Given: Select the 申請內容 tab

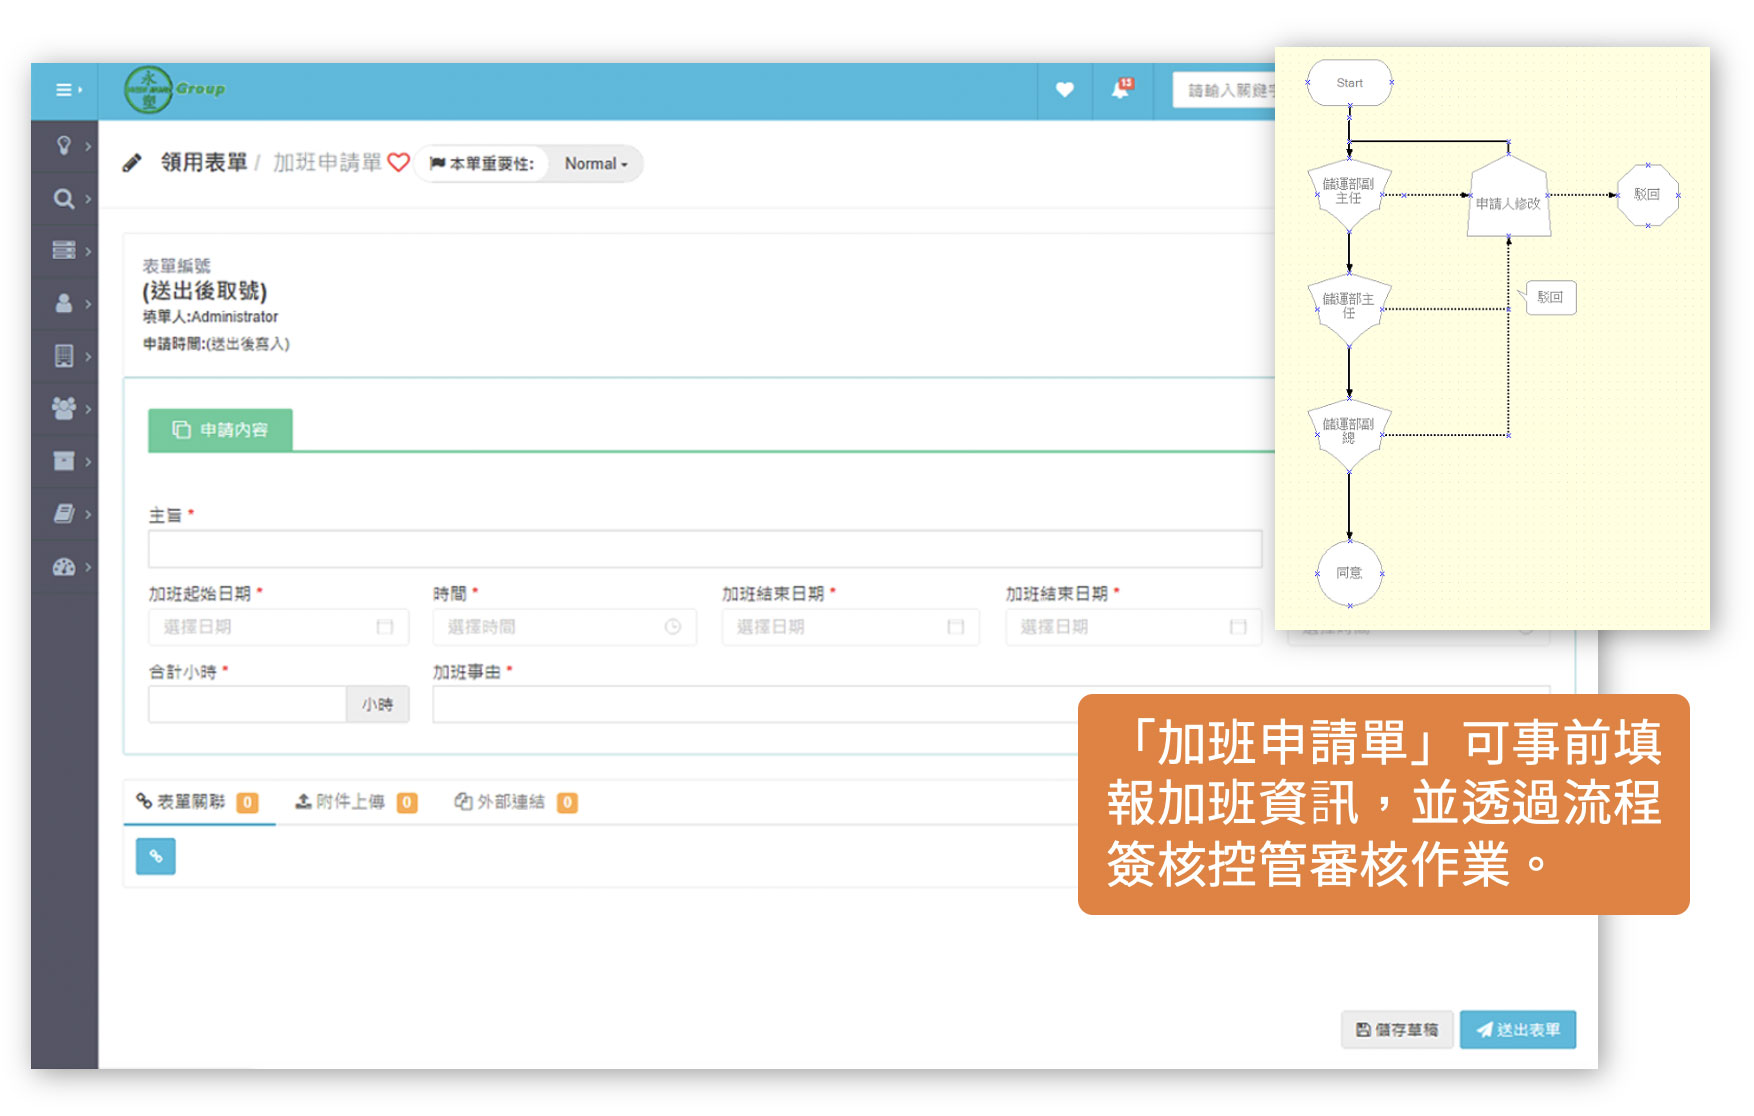Looking at the screenshot, I should 220,430.
